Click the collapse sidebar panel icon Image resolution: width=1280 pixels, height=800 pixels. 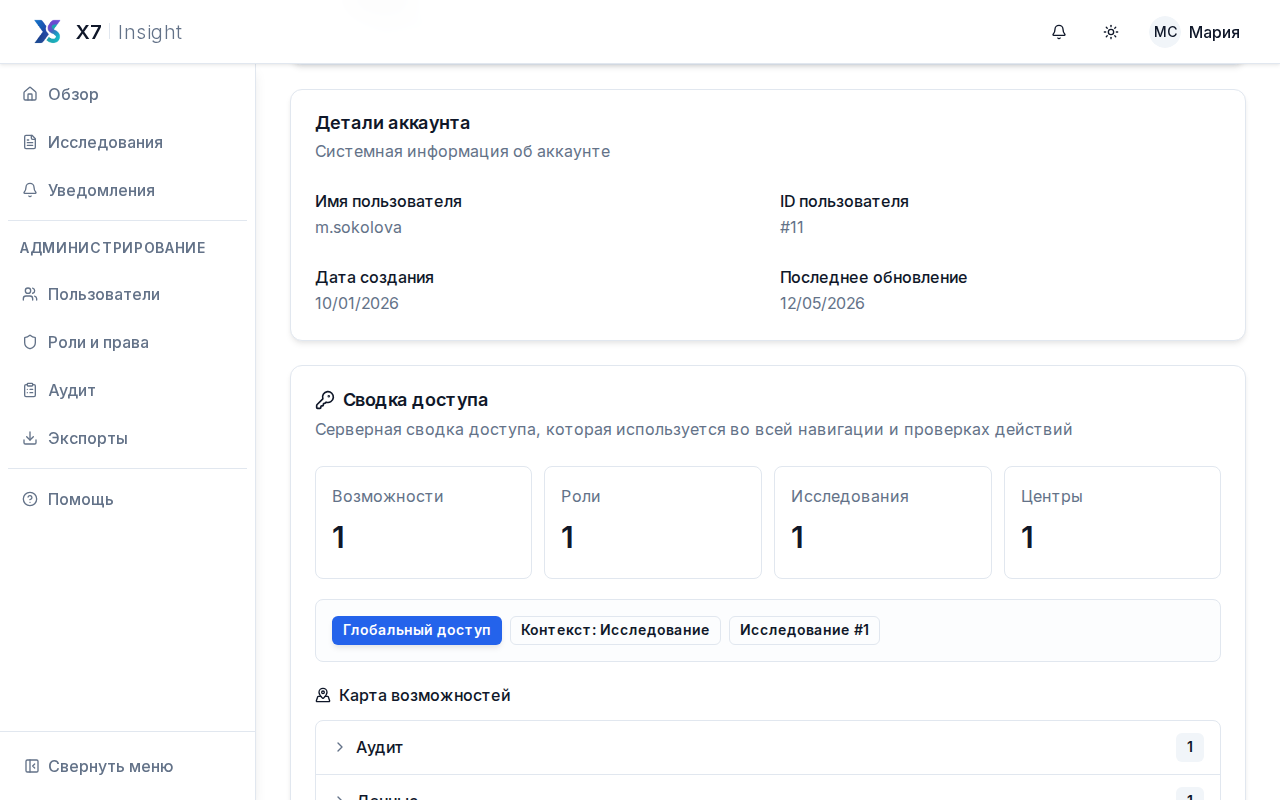[x=32, y=766]
